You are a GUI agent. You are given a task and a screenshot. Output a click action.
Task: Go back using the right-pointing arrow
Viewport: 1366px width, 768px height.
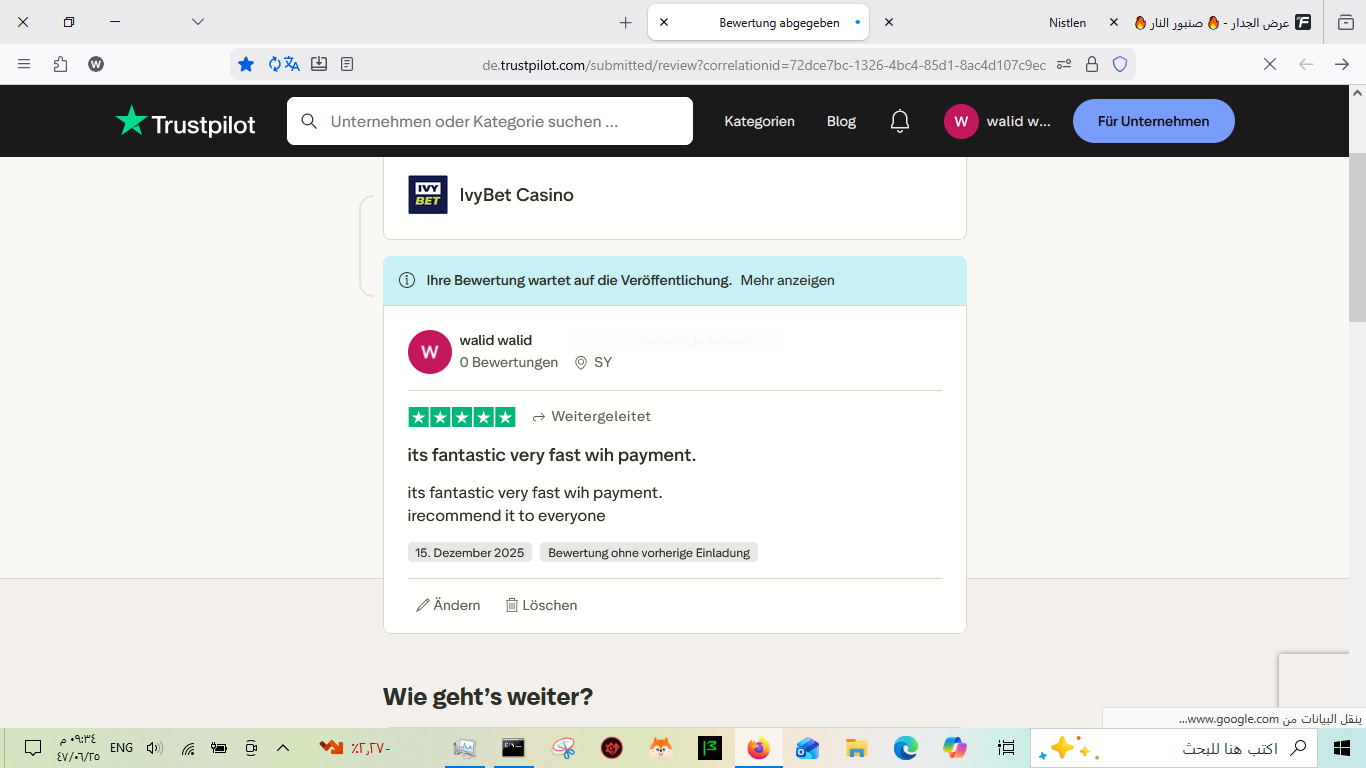click(1342, 64)
